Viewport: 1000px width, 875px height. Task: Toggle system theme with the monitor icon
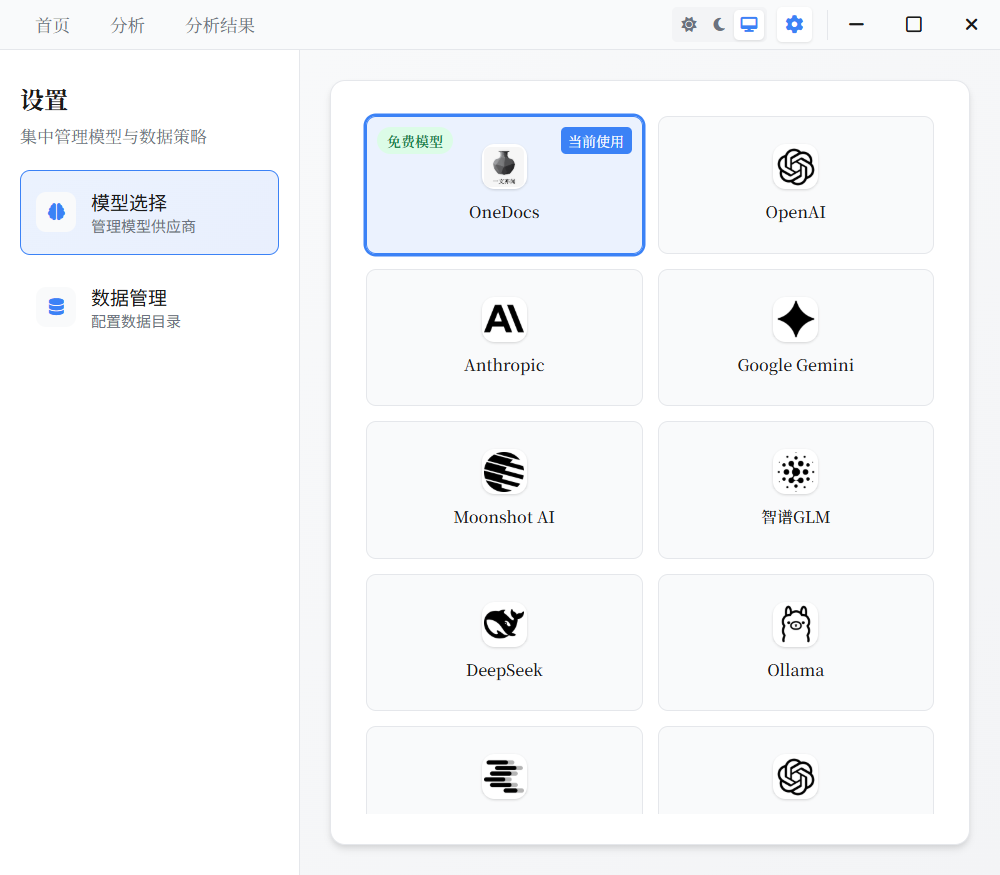(x=748, y=24)
